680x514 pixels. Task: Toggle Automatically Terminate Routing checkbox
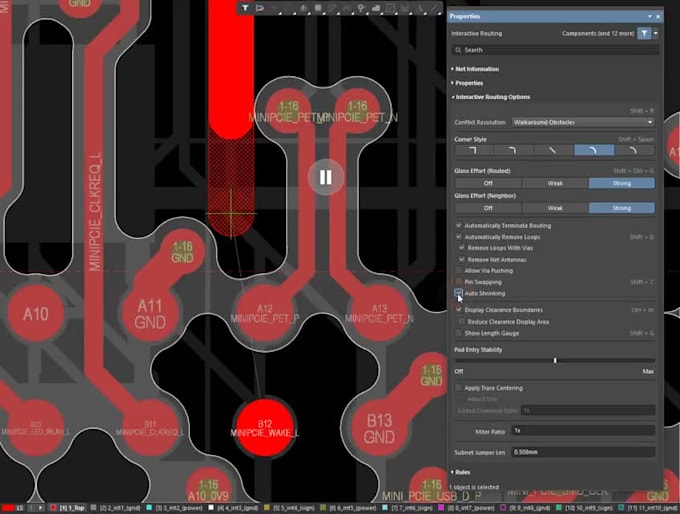[458, 226]
